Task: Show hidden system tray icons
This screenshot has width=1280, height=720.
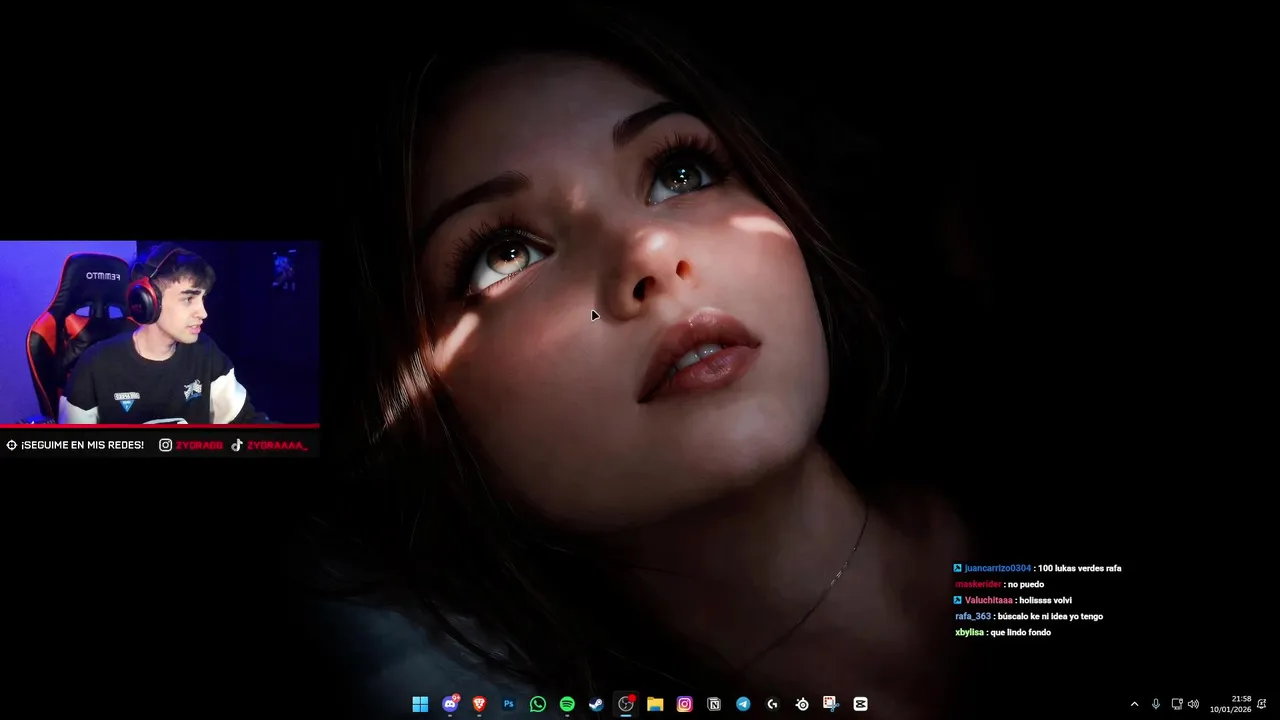Action: 1134,704
